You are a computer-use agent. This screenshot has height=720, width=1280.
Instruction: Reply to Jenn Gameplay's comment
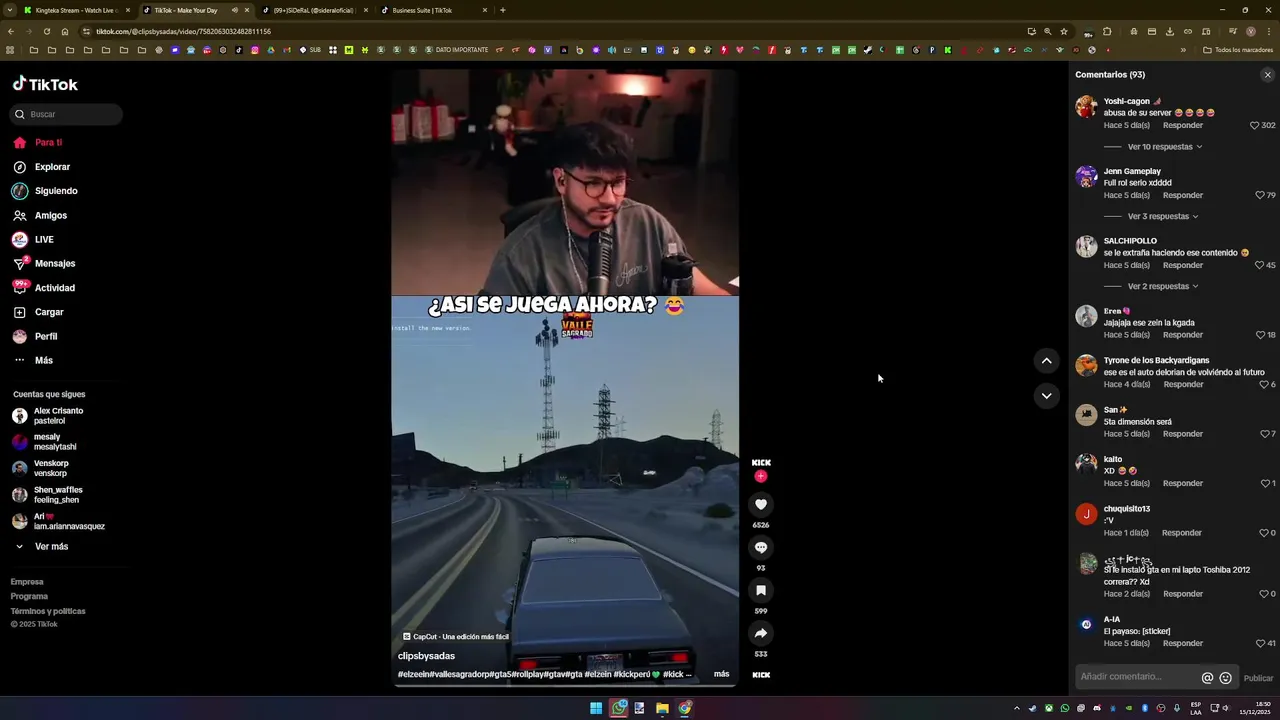tap(1183, 195)
